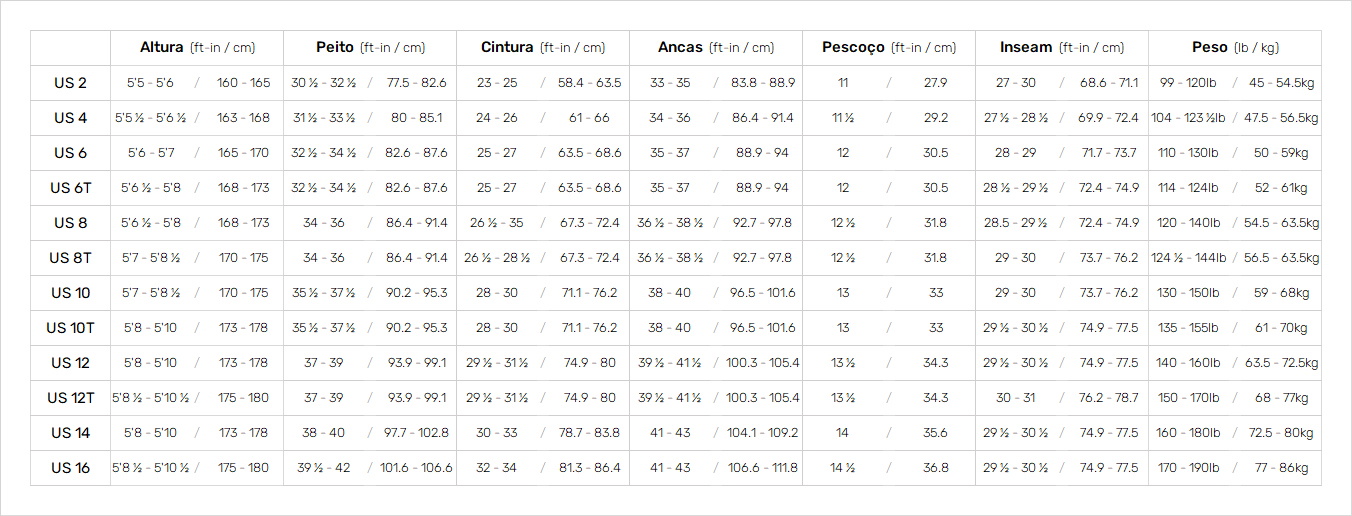
Task: Click the Altura column header
Action: click(197, 48)
